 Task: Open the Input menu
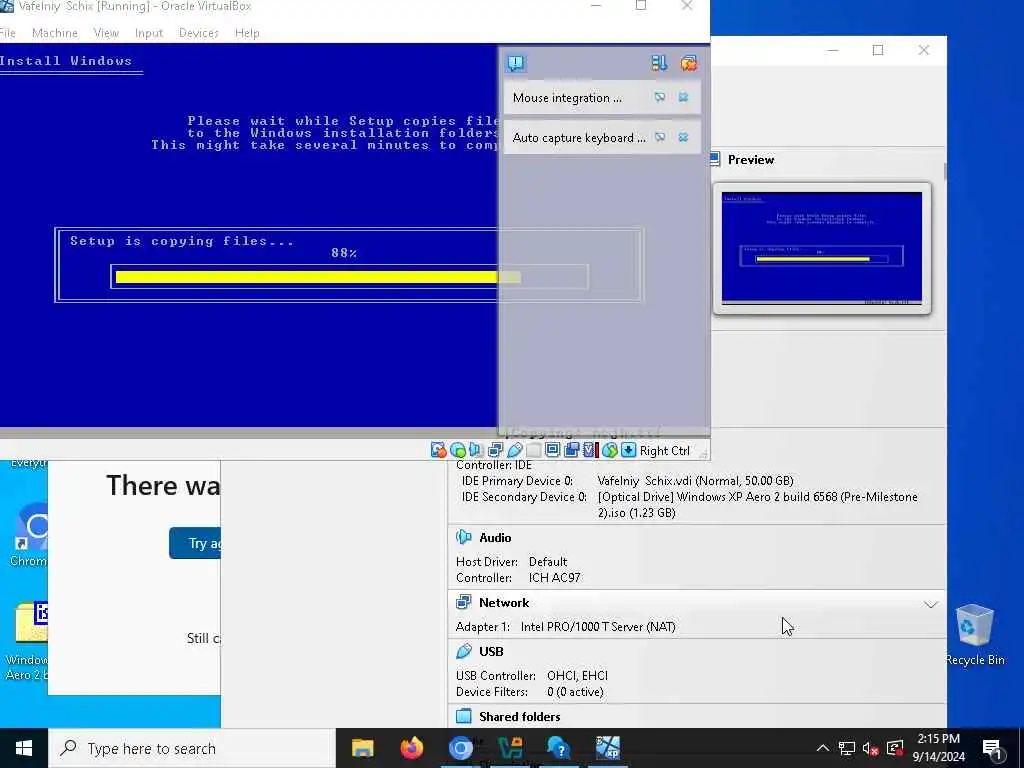click(x=149, y=33)
